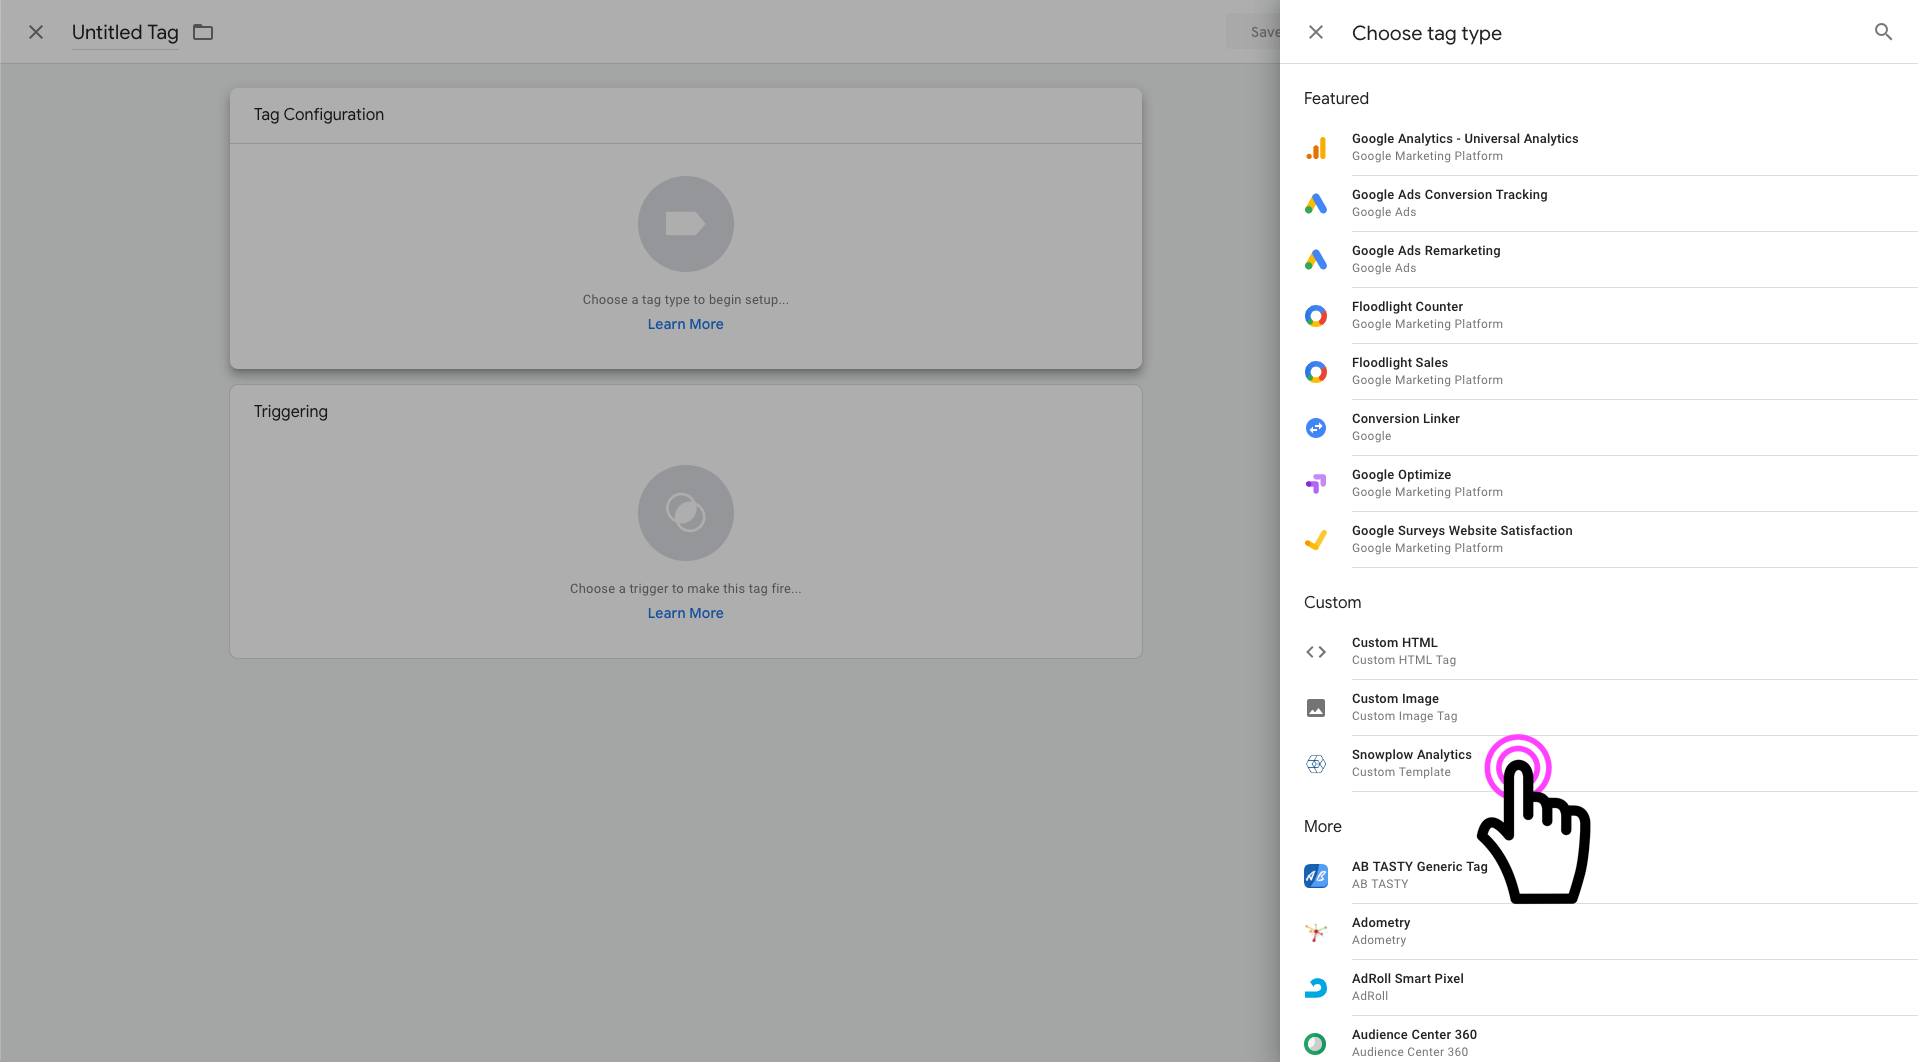The width and height of the screenshot is (1918, 1062).
Task: Click the Custom HTML code brackets icon
Action: click(x=1316, y=652)
